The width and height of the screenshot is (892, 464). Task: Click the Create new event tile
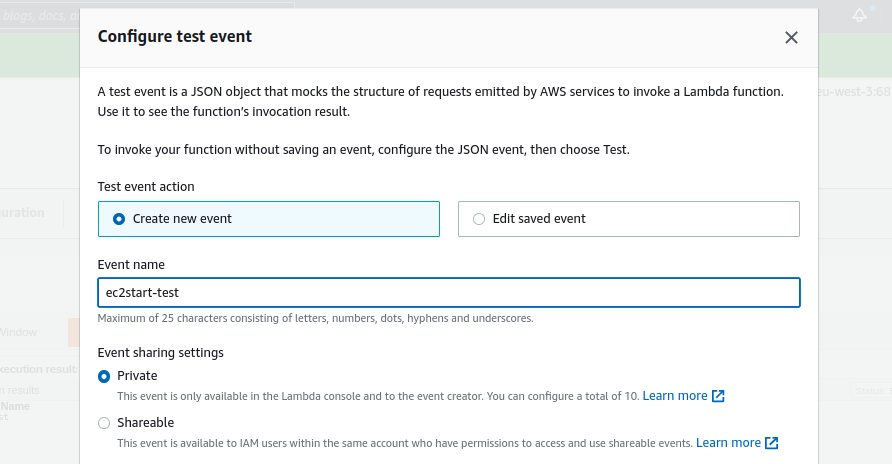click(x=269, y=219)
